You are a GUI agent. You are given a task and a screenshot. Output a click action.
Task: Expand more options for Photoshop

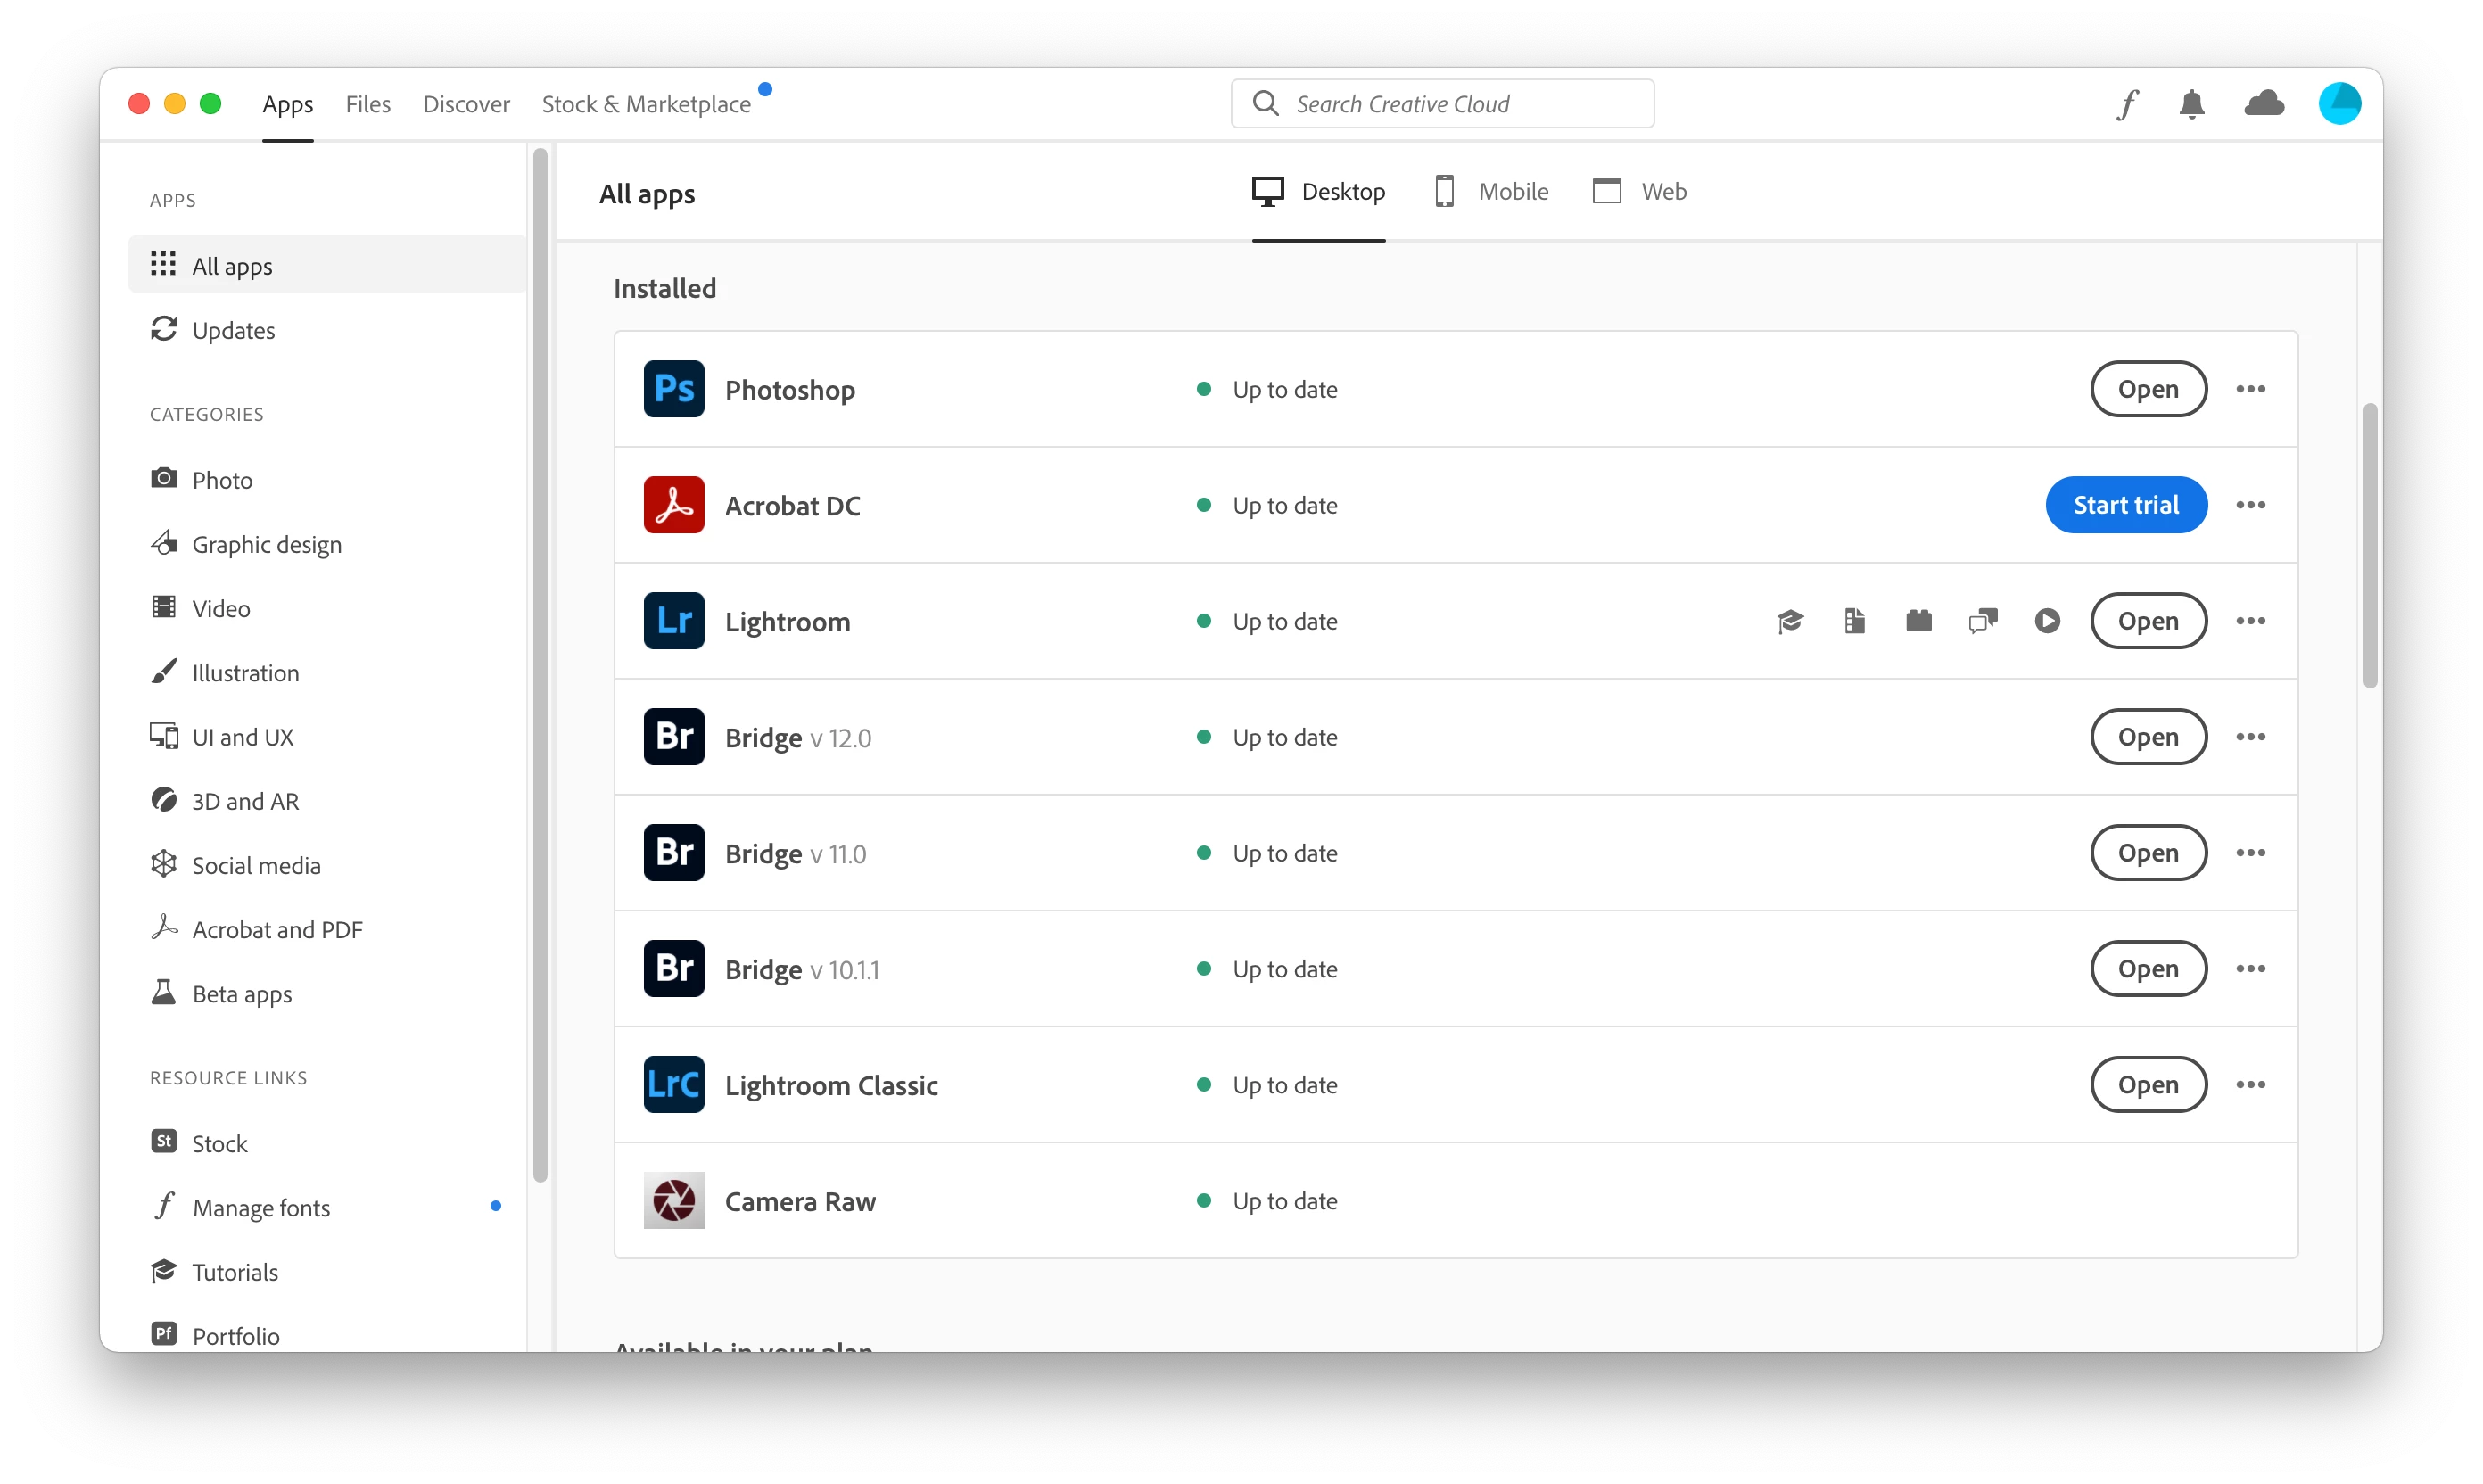coord(2250,389)
